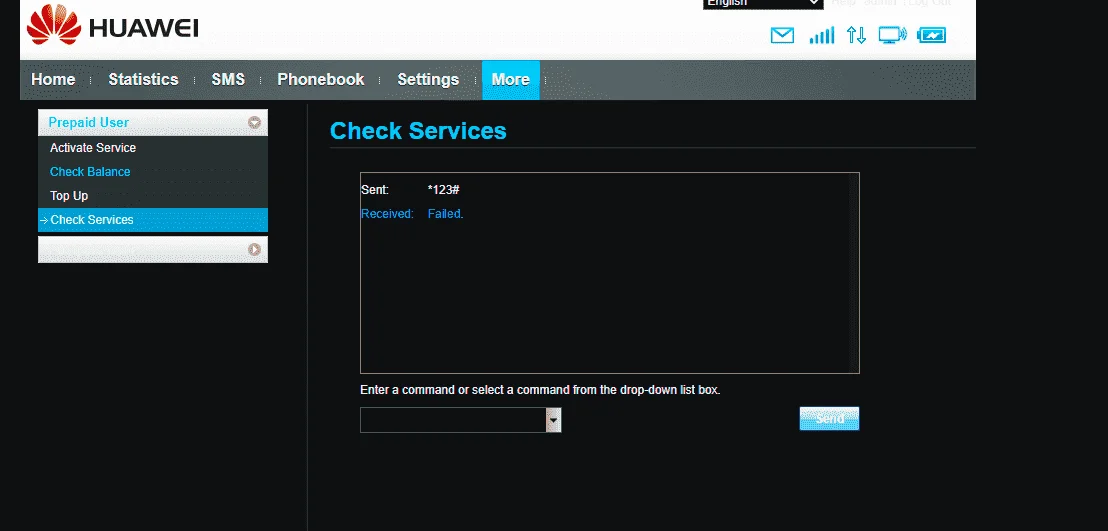Collapse the Prepaid User section arrow
The image size is (1108, 531).
click(254, 122)
